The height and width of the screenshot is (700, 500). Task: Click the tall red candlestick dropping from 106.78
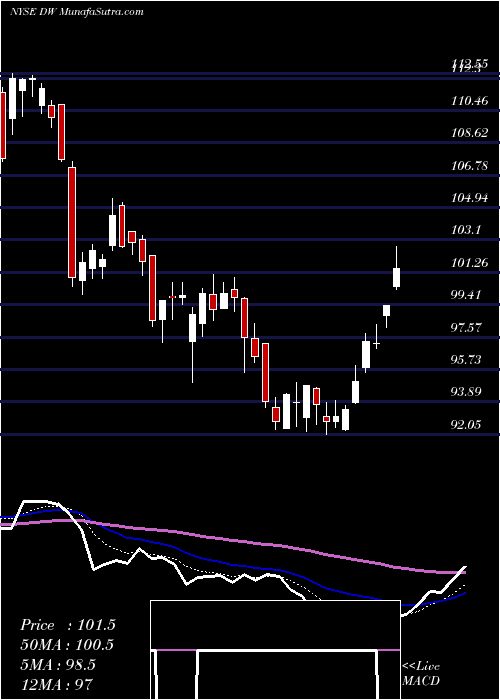tap(72, 222)
